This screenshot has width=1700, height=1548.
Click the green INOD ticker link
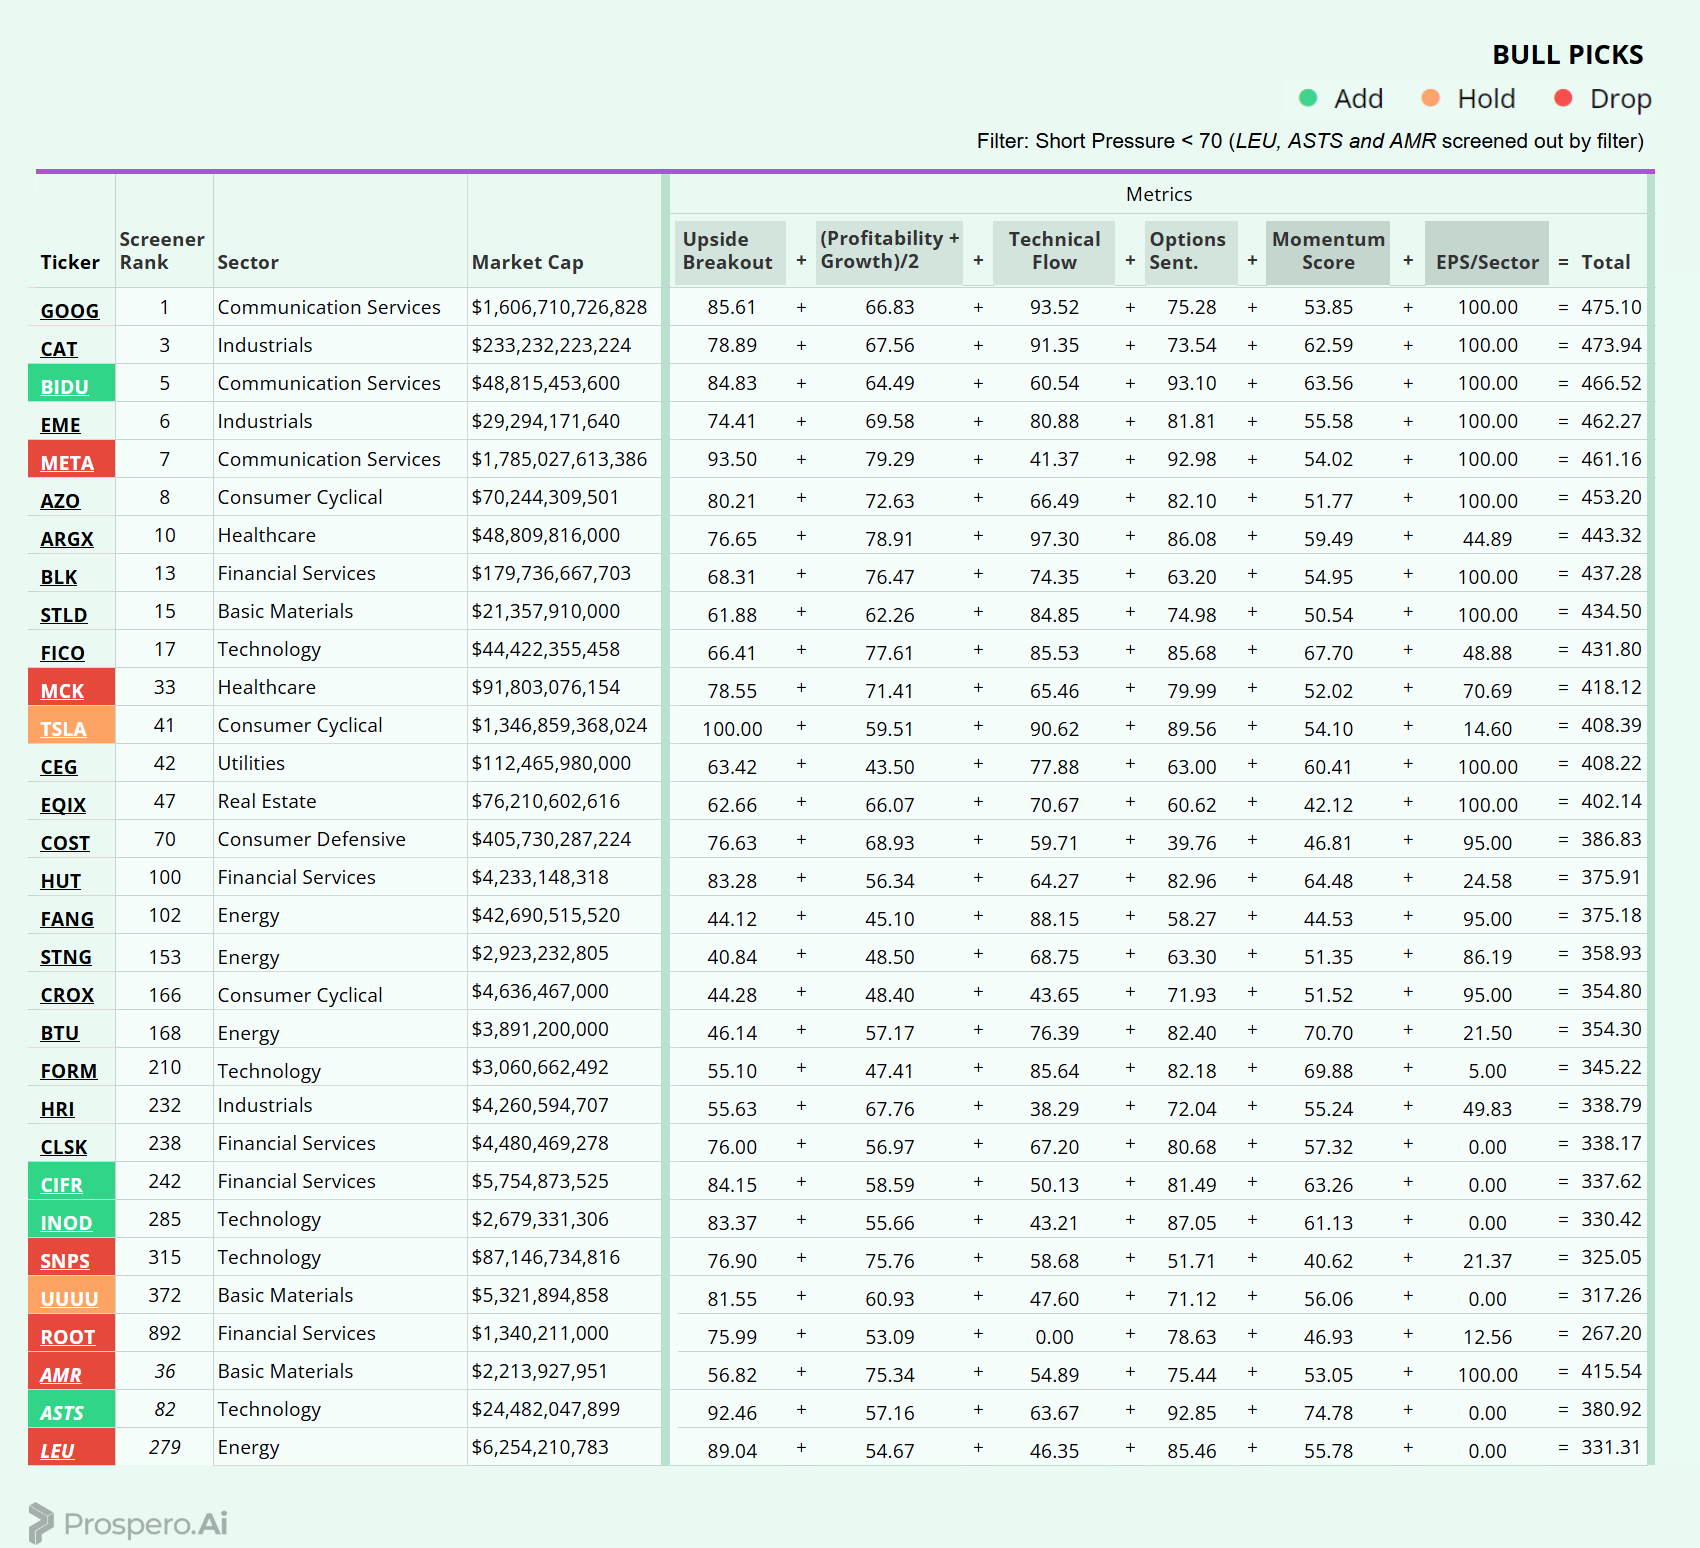coord(66,1223)
